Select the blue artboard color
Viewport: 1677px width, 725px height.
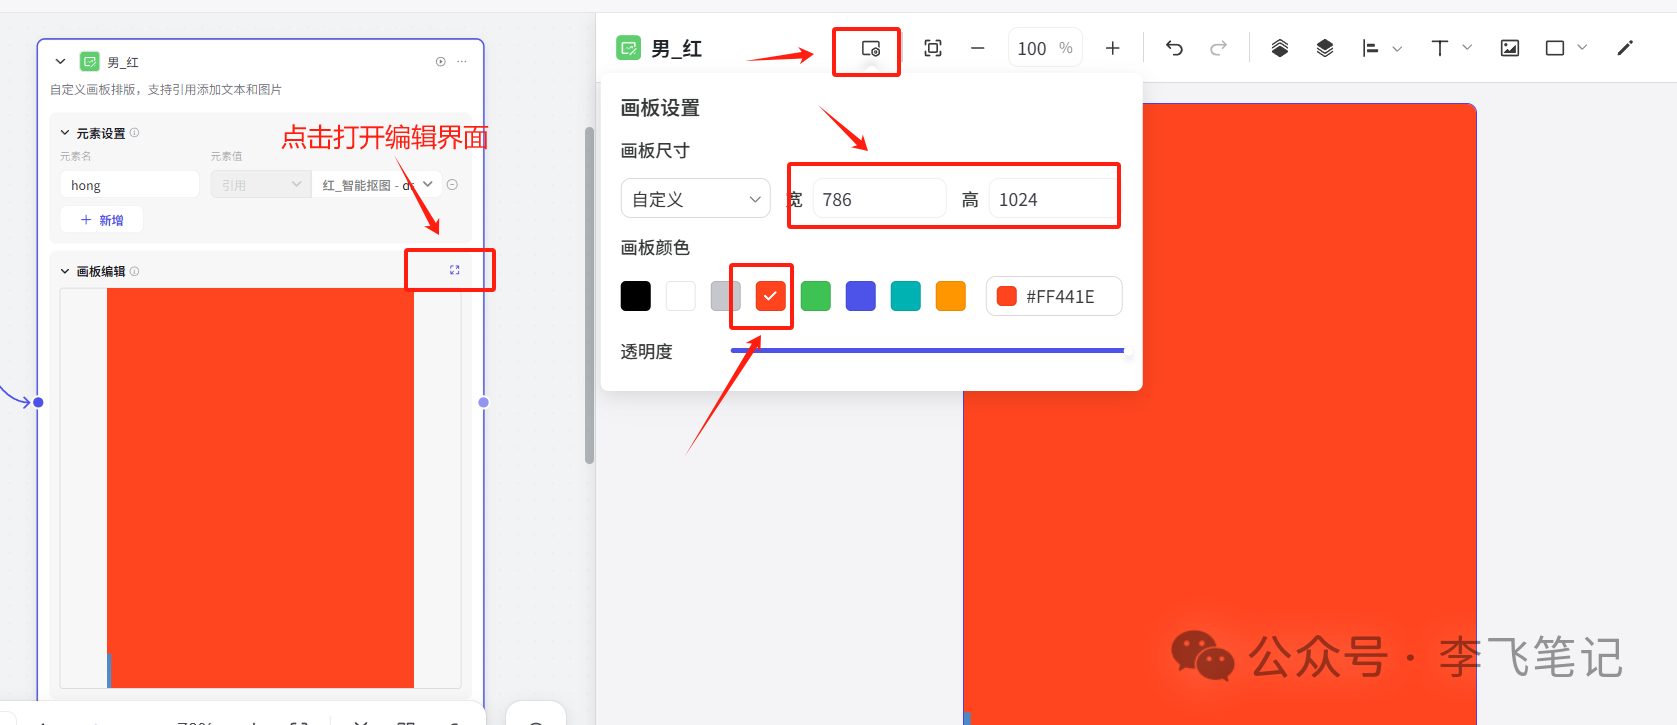[x=861, y=296]
